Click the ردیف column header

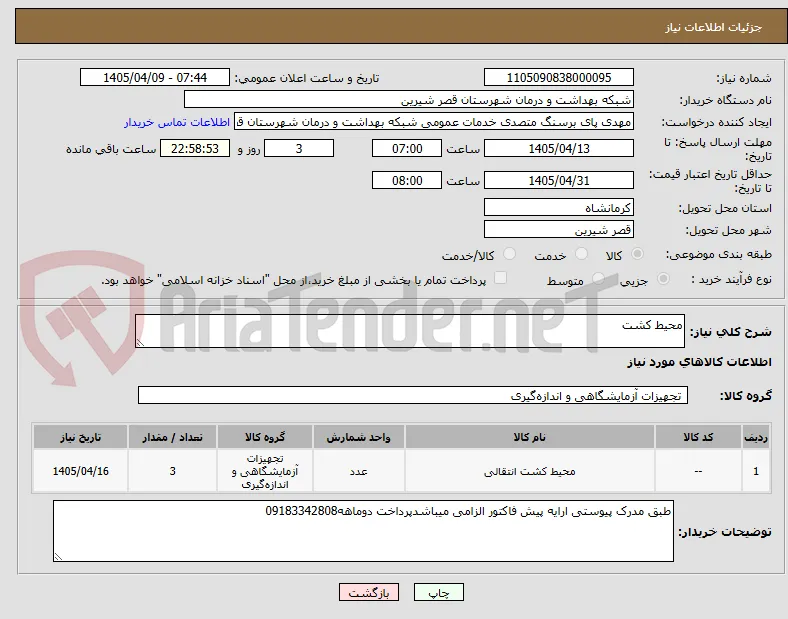coord(756,437)
